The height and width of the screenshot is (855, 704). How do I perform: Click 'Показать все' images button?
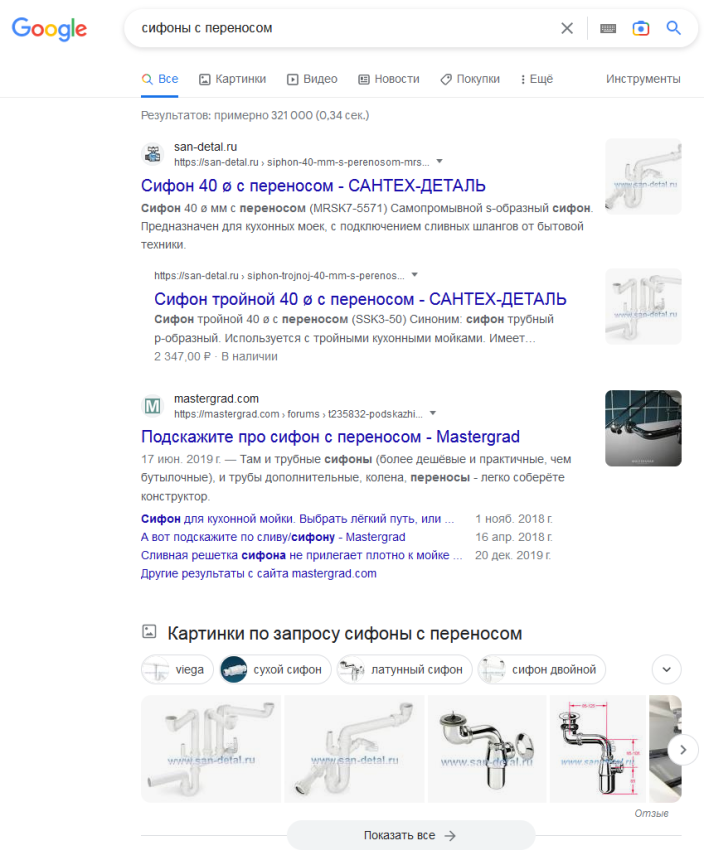click(410, 835)
